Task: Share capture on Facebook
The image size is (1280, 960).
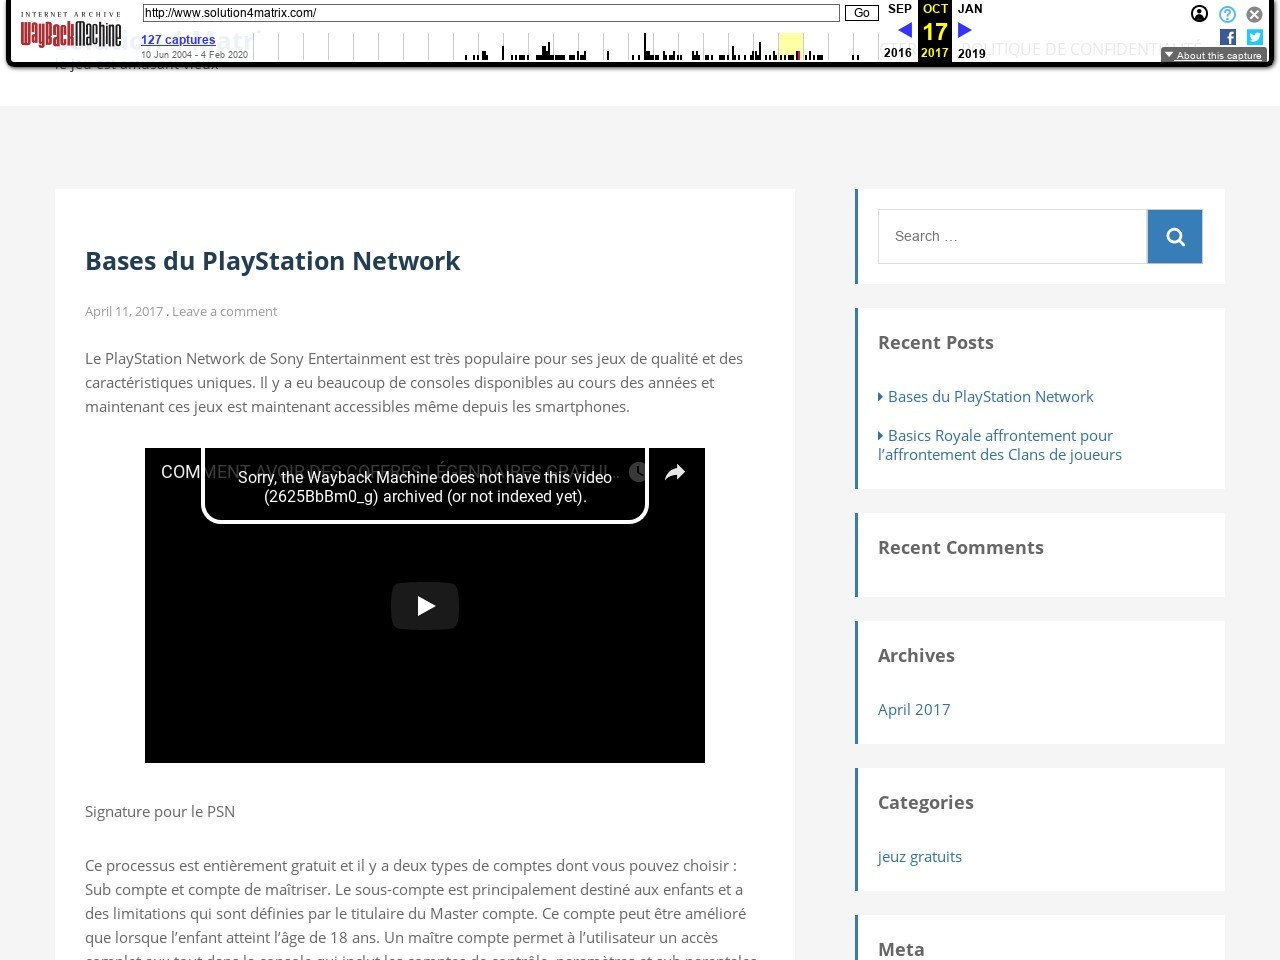Action: click(1228, 37)
